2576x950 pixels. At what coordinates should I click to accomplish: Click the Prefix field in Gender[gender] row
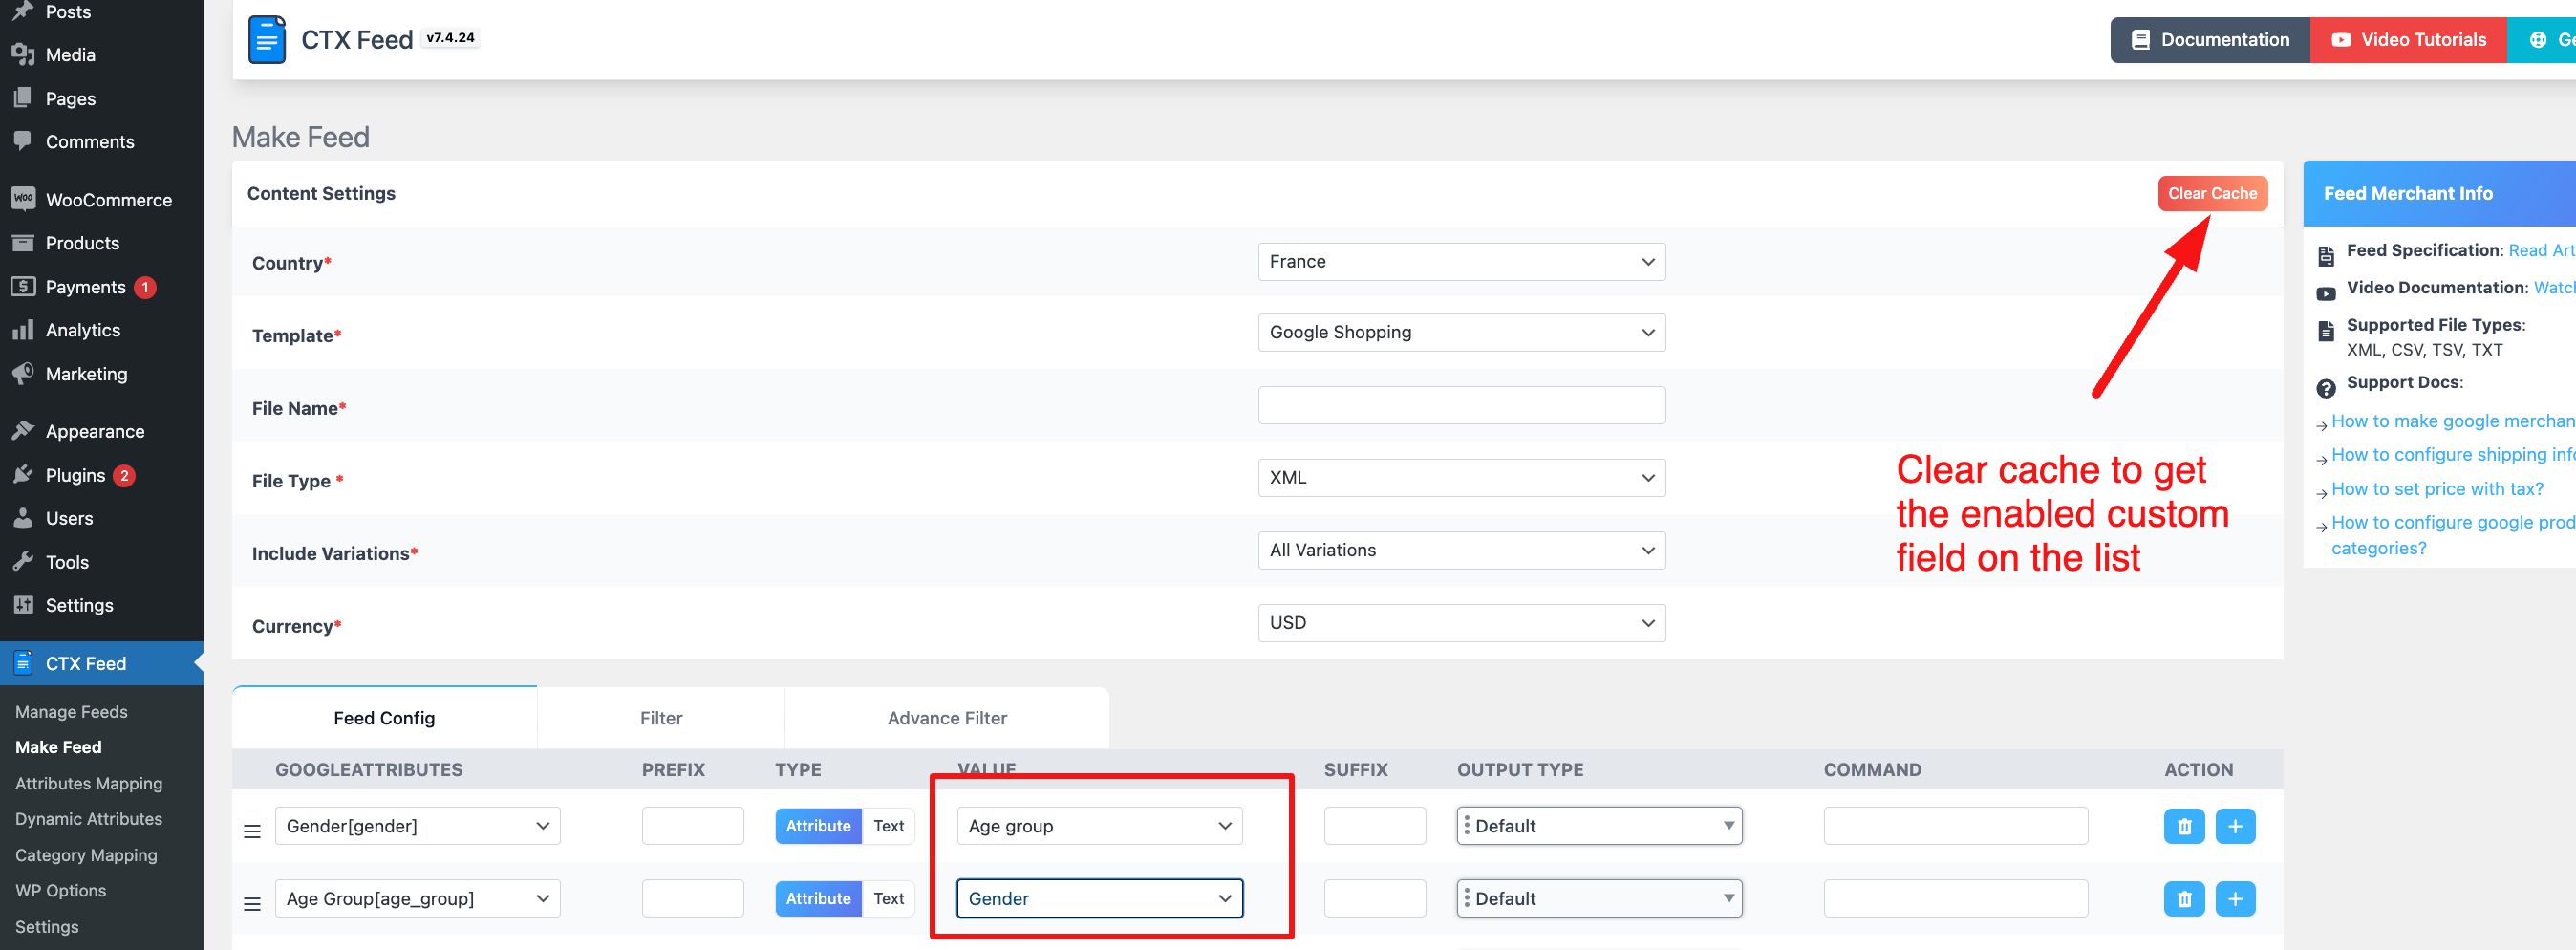point(693,826)
